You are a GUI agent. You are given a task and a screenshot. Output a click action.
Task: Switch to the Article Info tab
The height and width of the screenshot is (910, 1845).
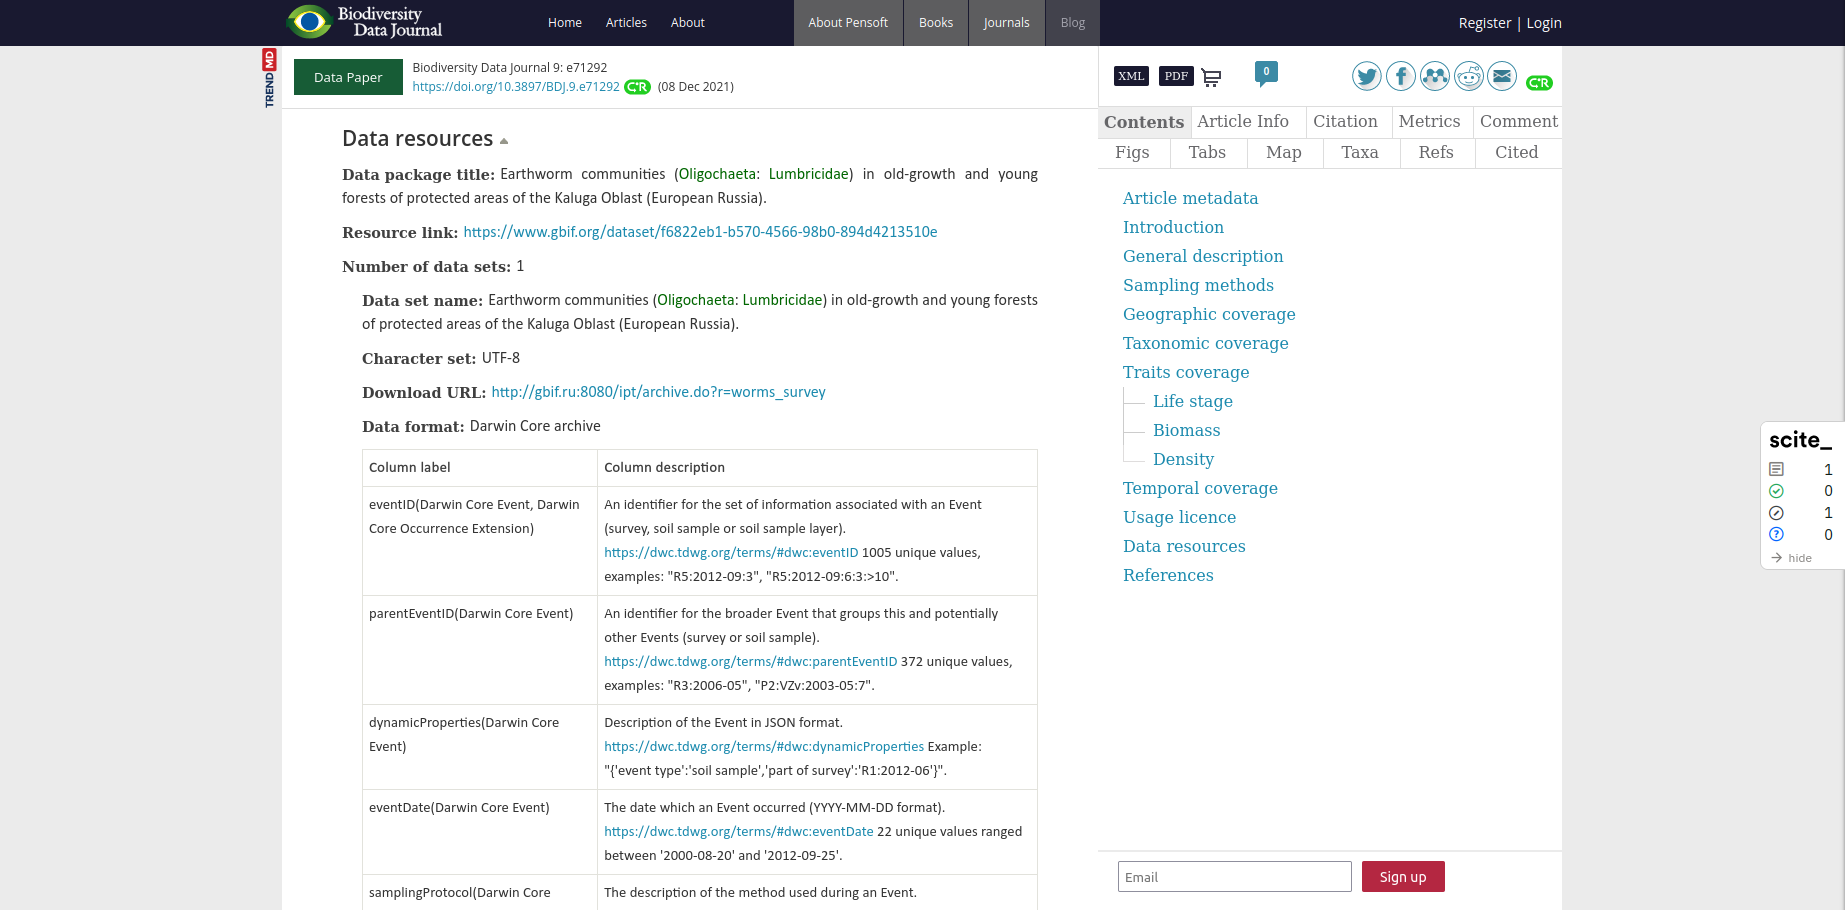[1243, 121]
